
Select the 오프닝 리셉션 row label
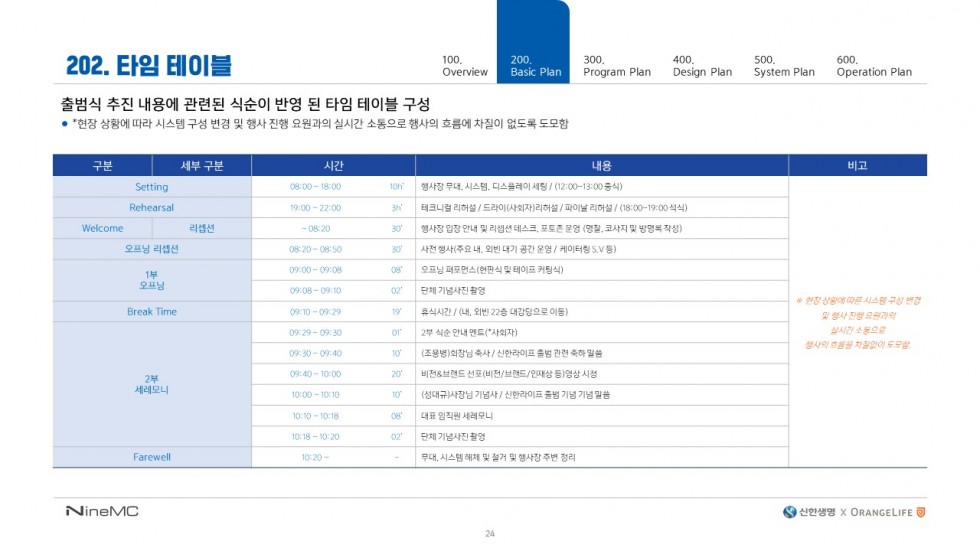[x=152, y=249]
